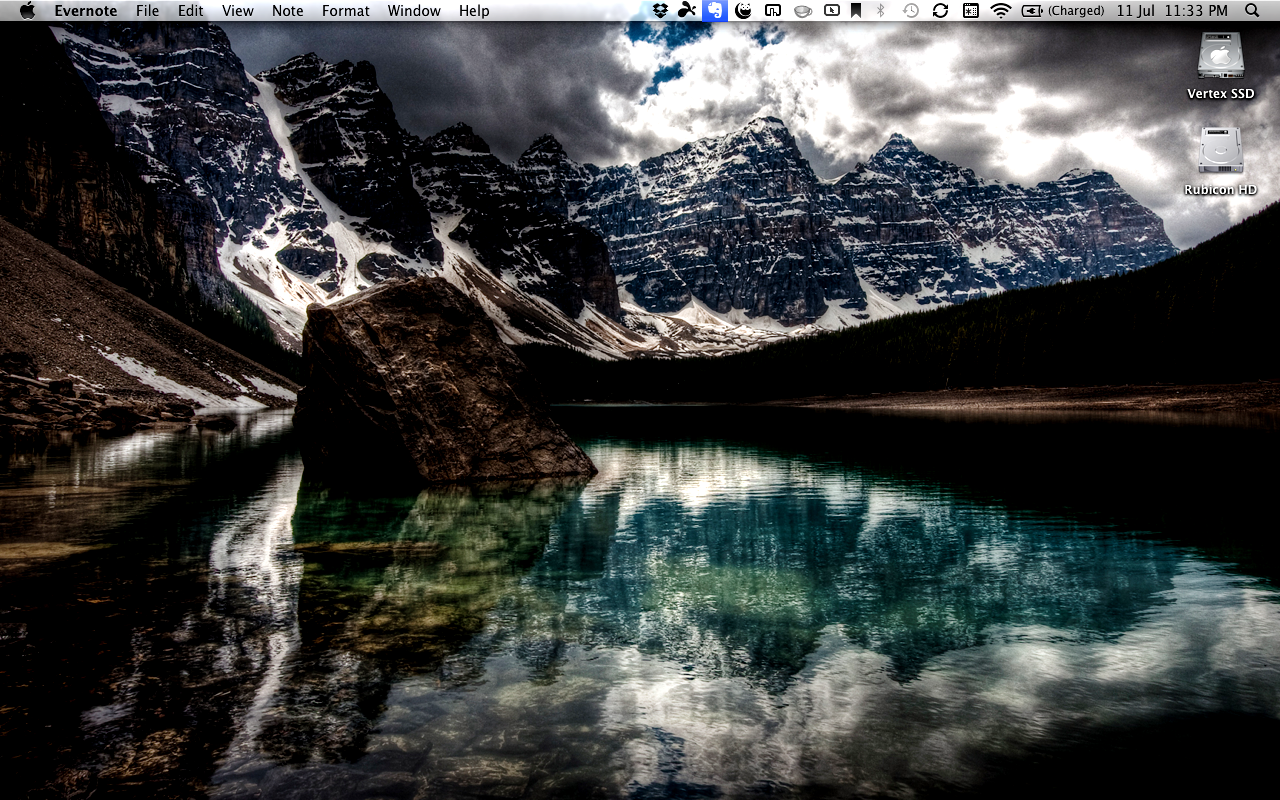Open Spotlight search magnifier
This screenshot has width=1280, height=800.
[1253, 10]
